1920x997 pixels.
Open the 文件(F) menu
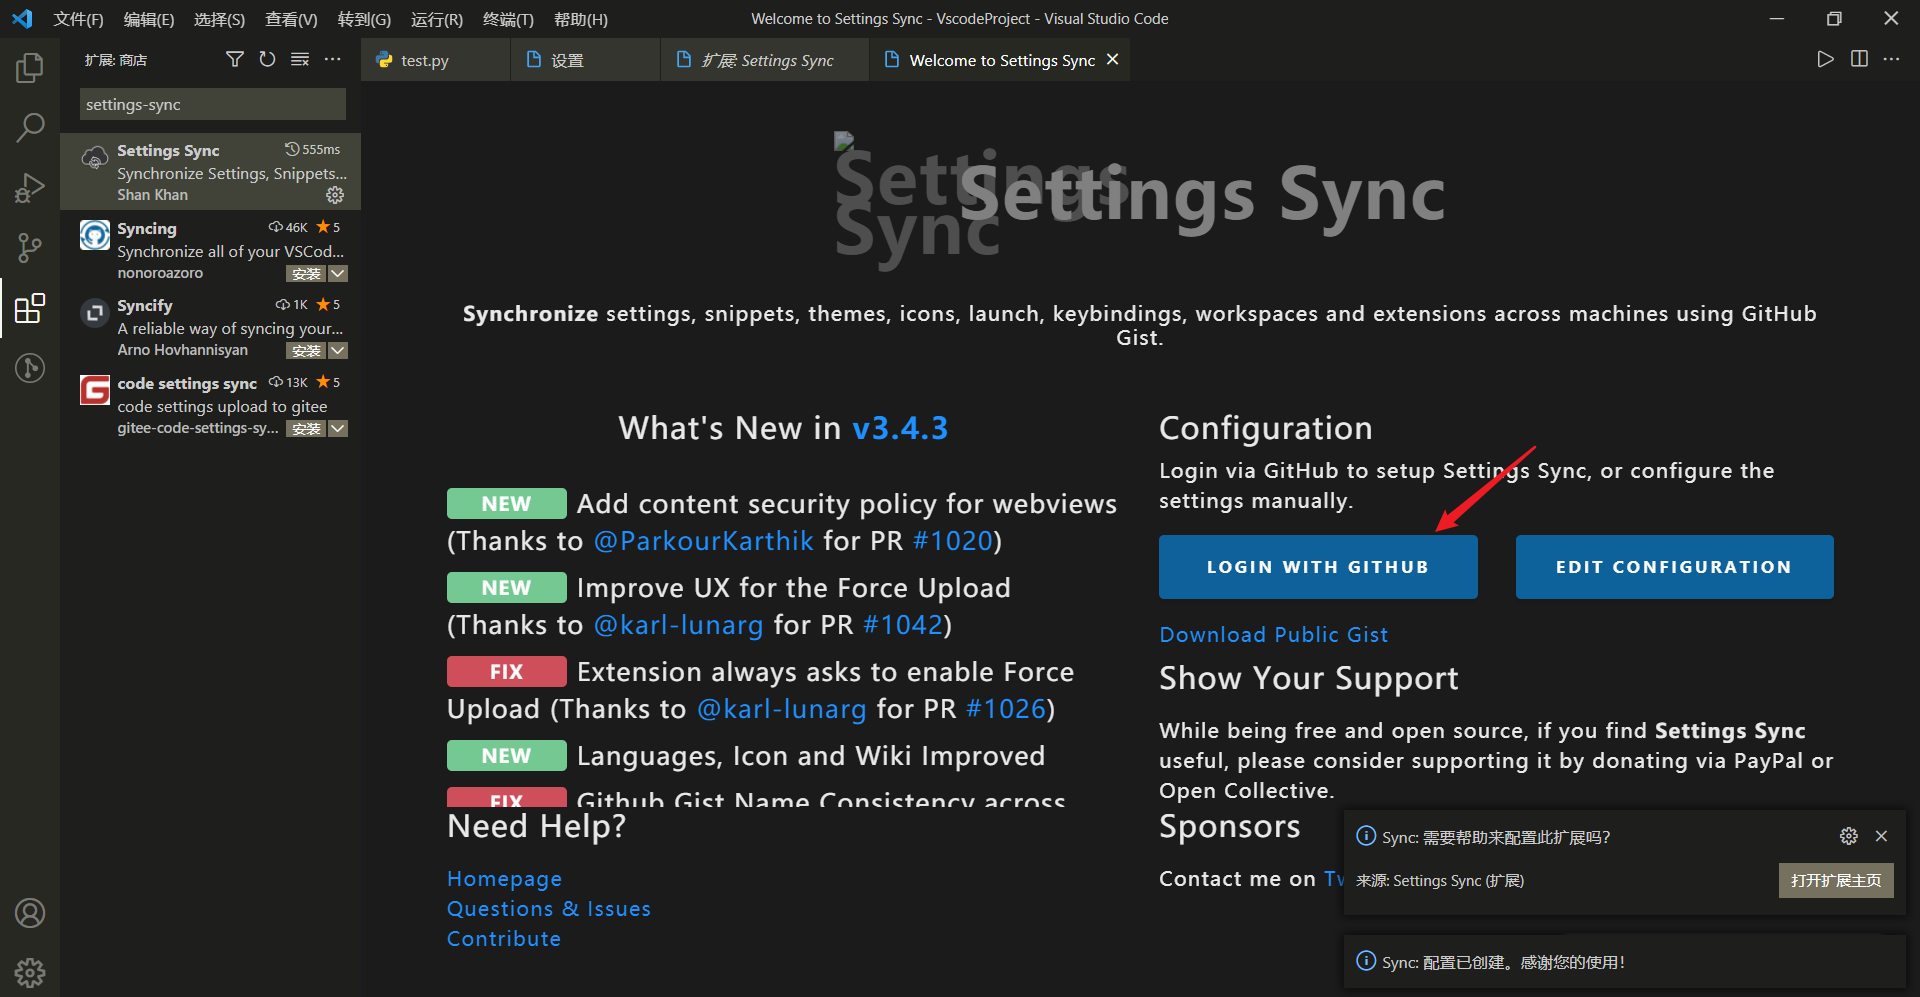pos(78,19)
